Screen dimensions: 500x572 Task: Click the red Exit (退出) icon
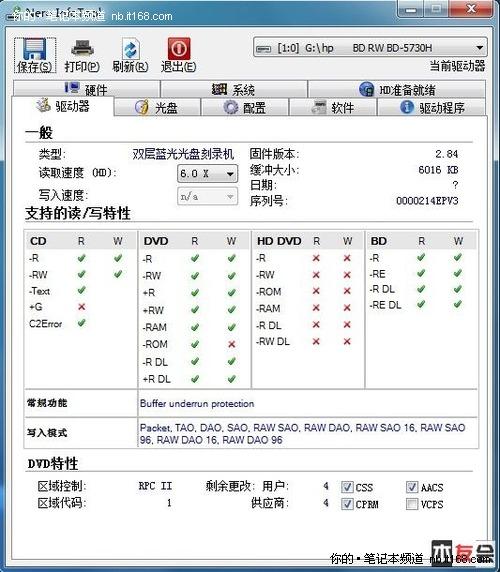tap(179, 49)
